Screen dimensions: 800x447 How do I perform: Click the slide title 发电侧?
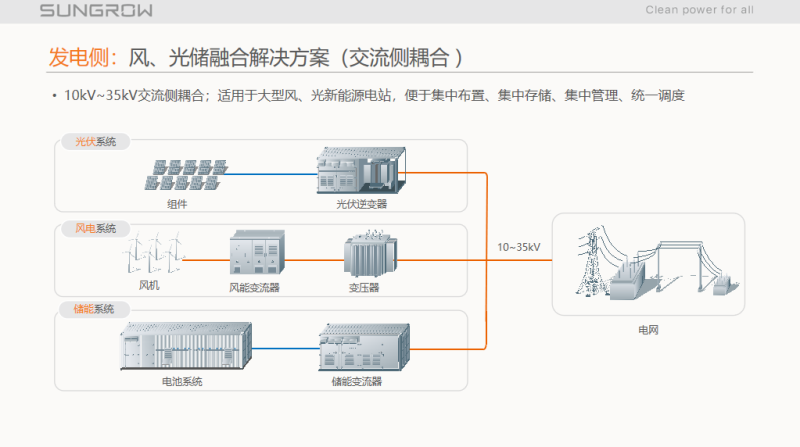(83, 57)
